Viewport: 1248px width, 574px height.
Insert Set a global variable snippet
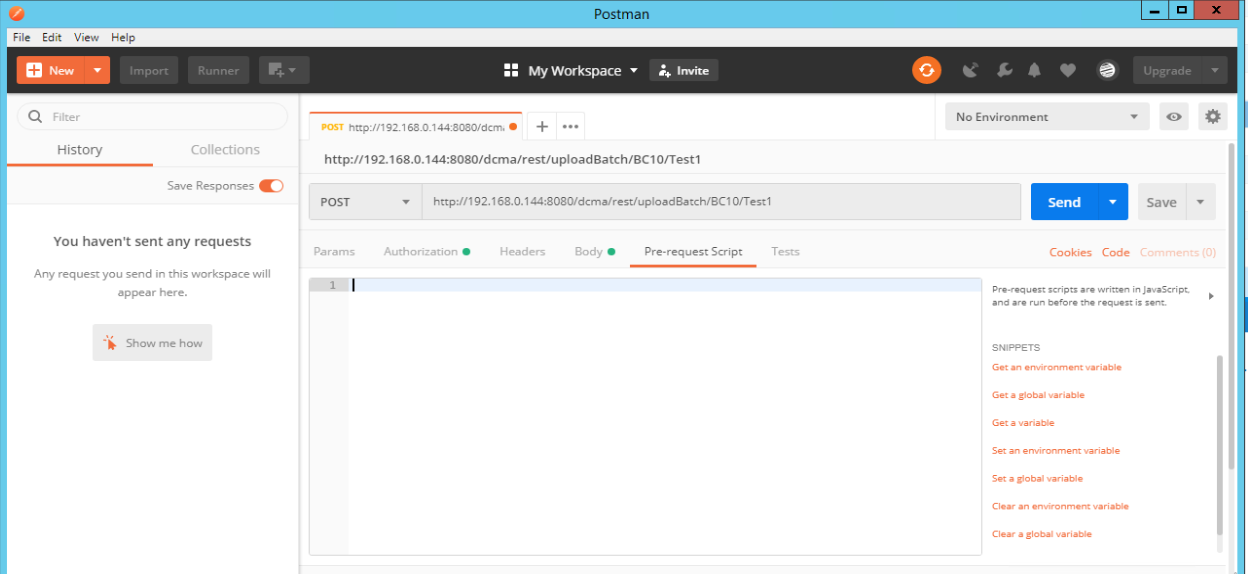tap(1037, 479)
